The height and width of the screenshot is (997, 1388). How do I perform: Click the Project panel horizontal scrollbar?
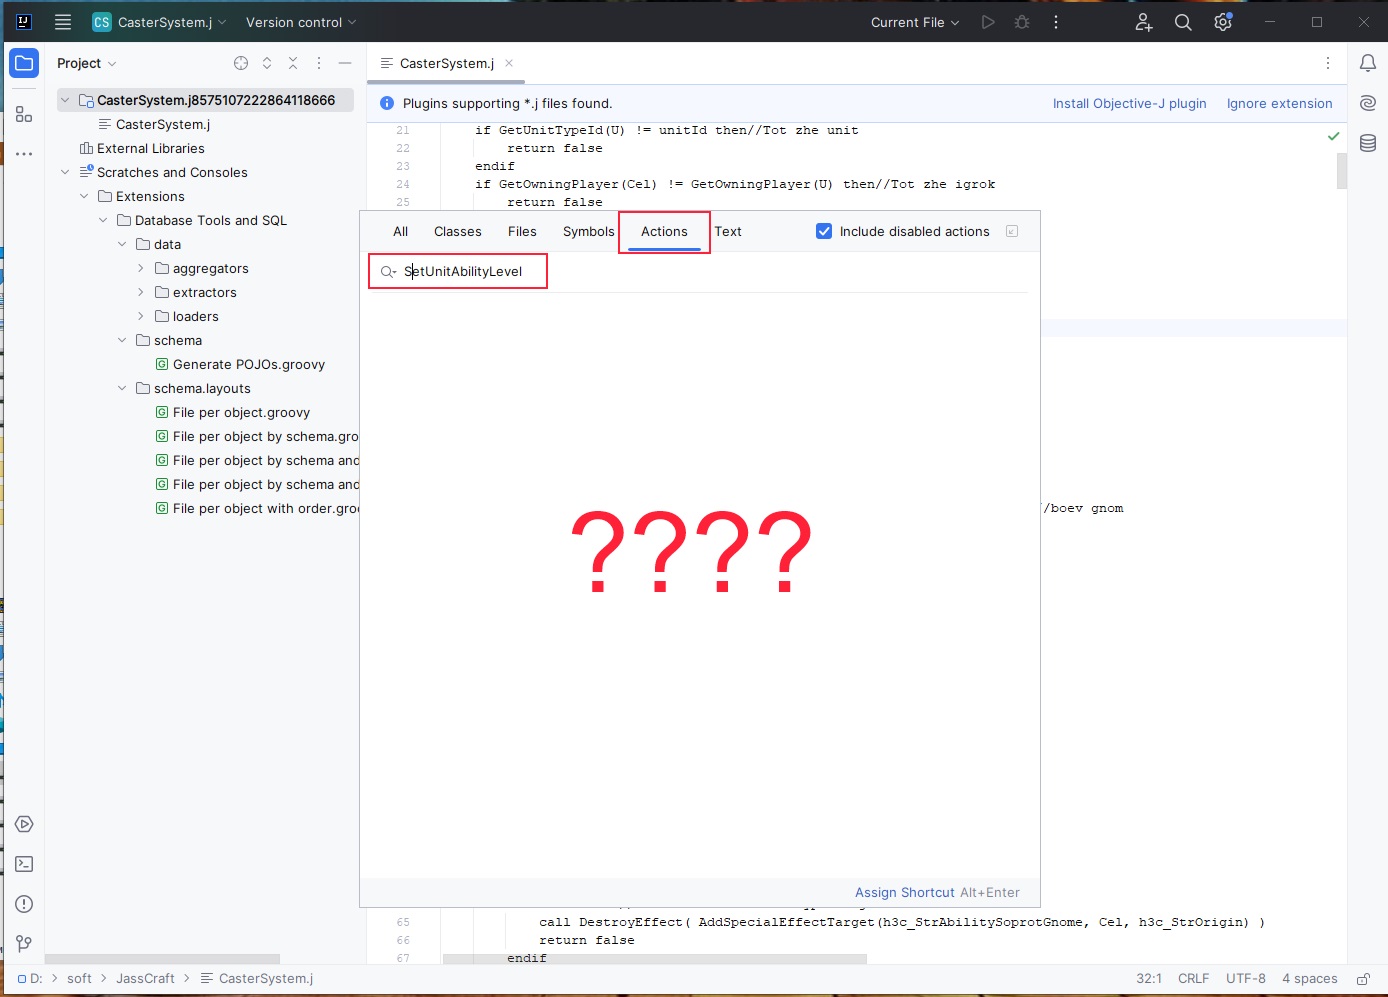click(162, 958)
